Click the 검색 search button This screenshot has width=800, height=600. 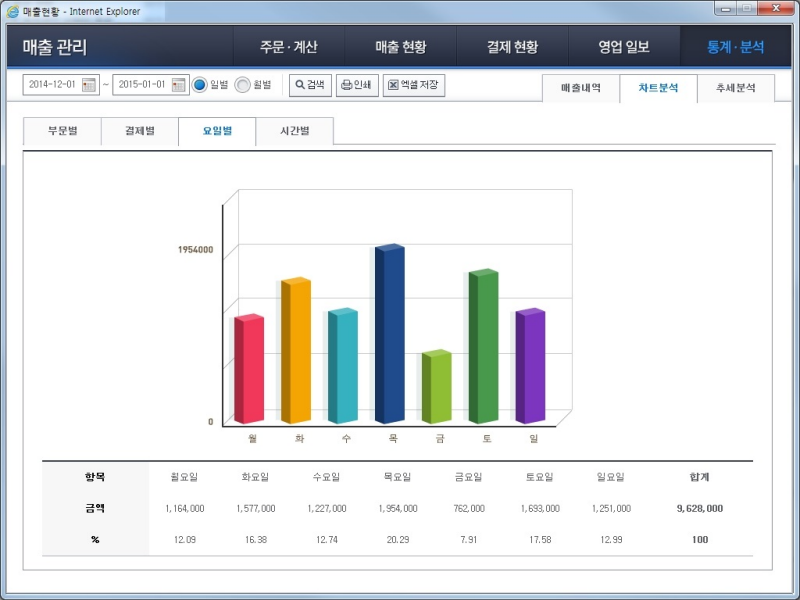click(310, 85)
